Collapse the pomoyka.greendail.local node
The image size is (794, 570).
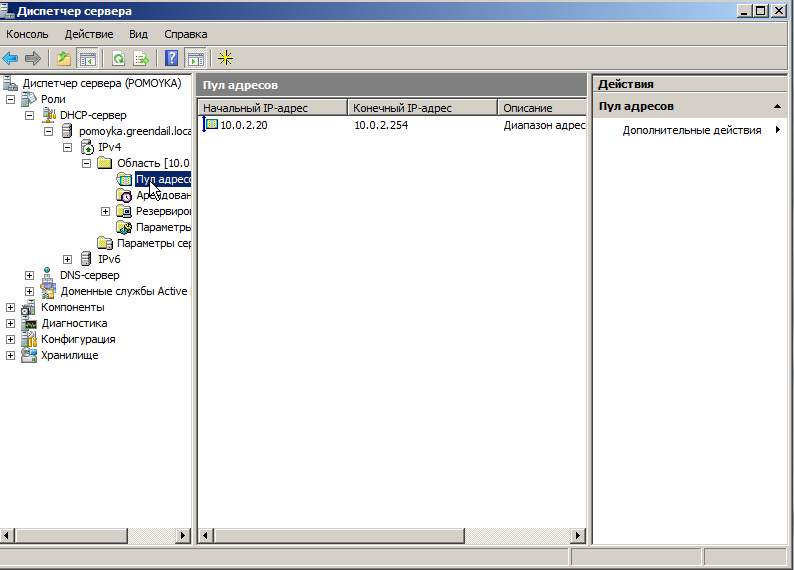tap(48, 132)
